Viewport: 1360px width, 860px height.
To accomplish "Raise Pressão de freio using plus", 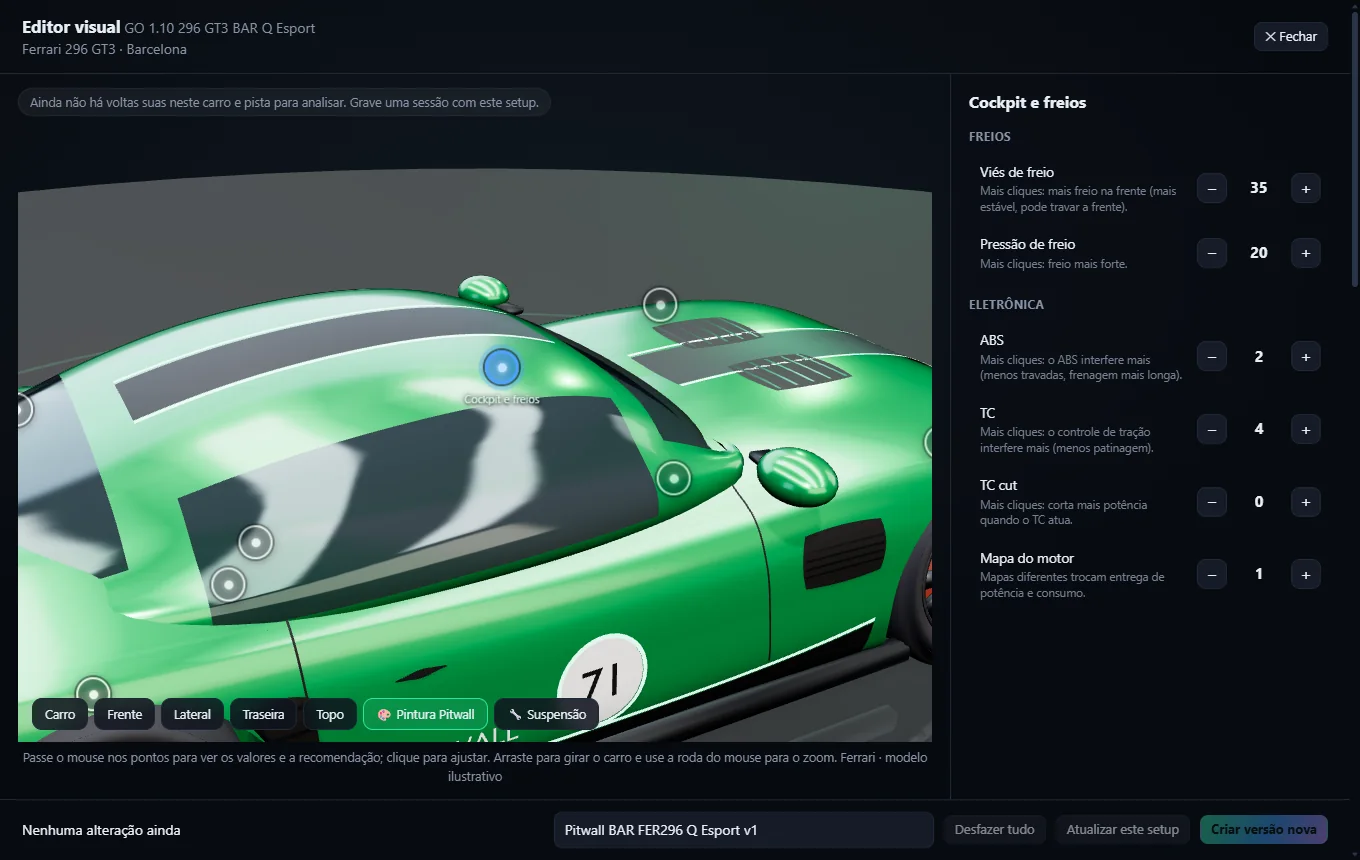I will pos(1306,253).
